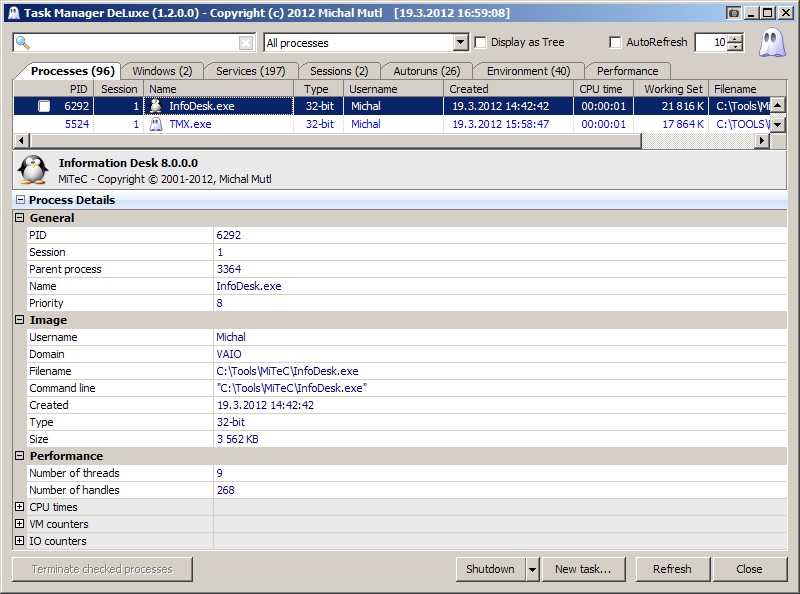Toggle the AutoRefresh checkbox
Viewport: 800px width, 594px height.
click(615, 42)
